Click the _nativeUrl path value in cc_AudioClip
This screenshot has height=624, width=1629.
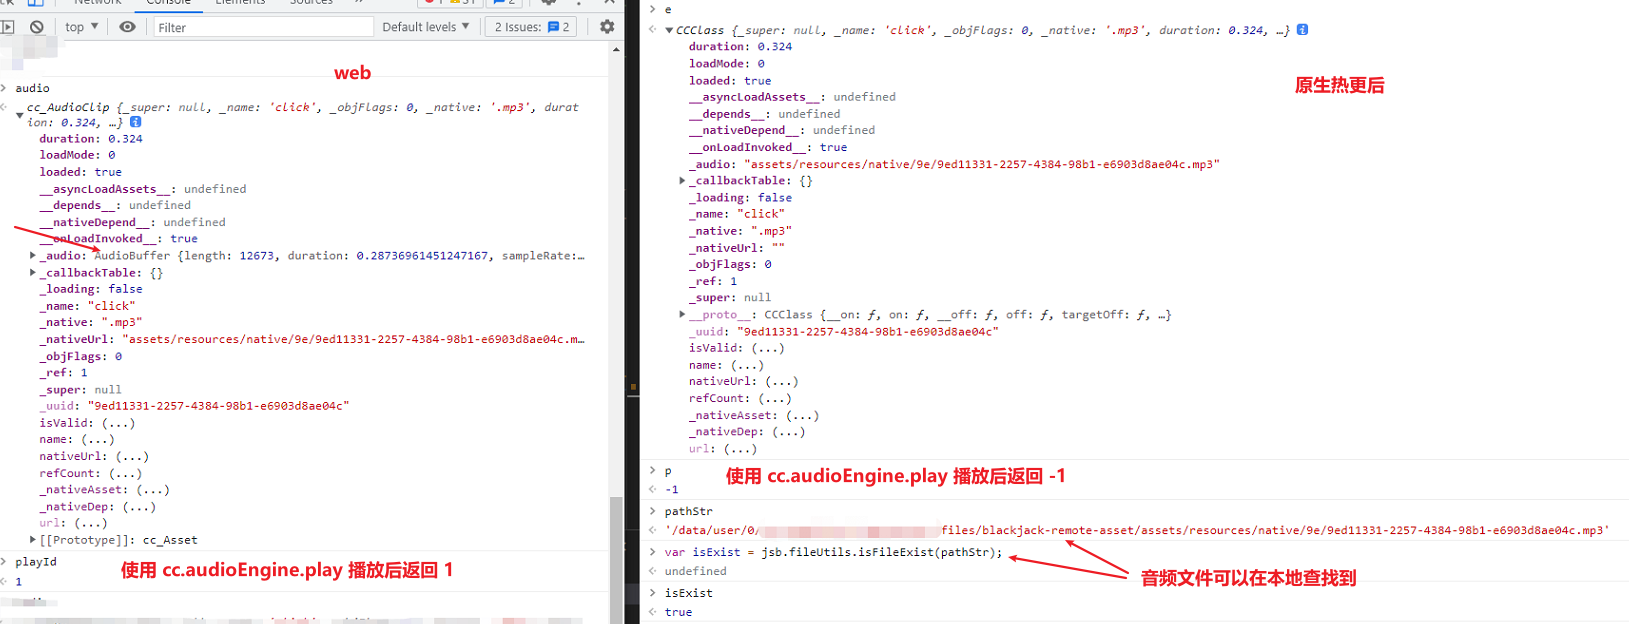pyautogui.click(x=354, y=339)
